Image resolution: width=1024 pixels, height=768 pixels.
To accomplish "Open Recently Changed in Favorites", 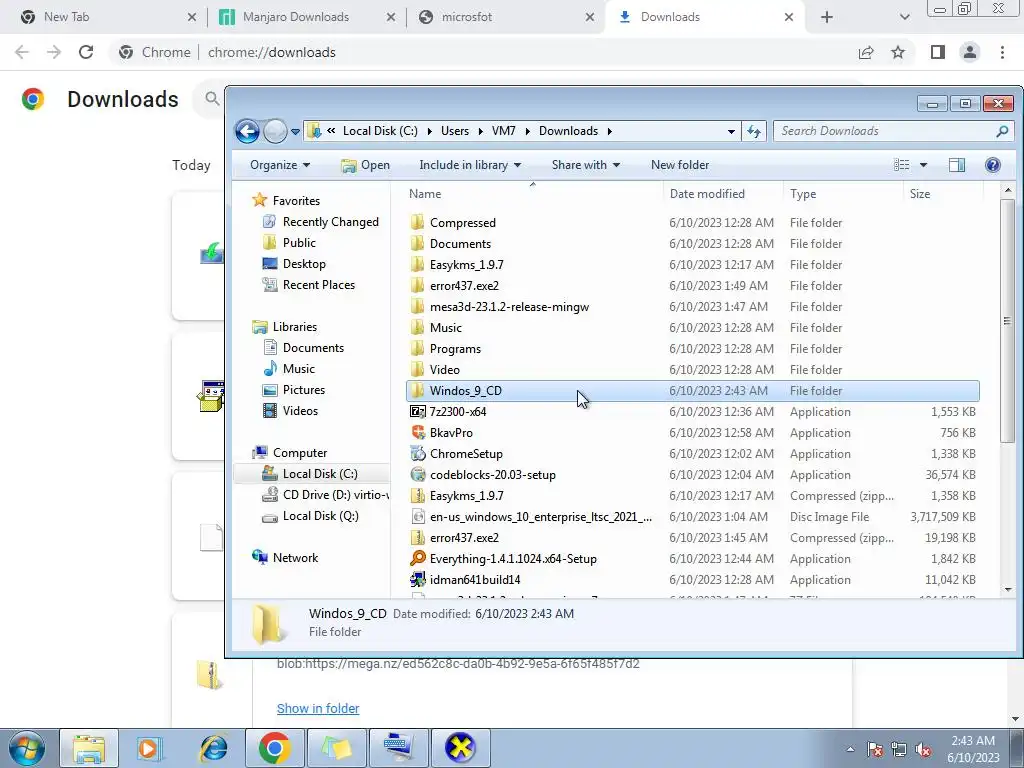I will pos(330,222).
